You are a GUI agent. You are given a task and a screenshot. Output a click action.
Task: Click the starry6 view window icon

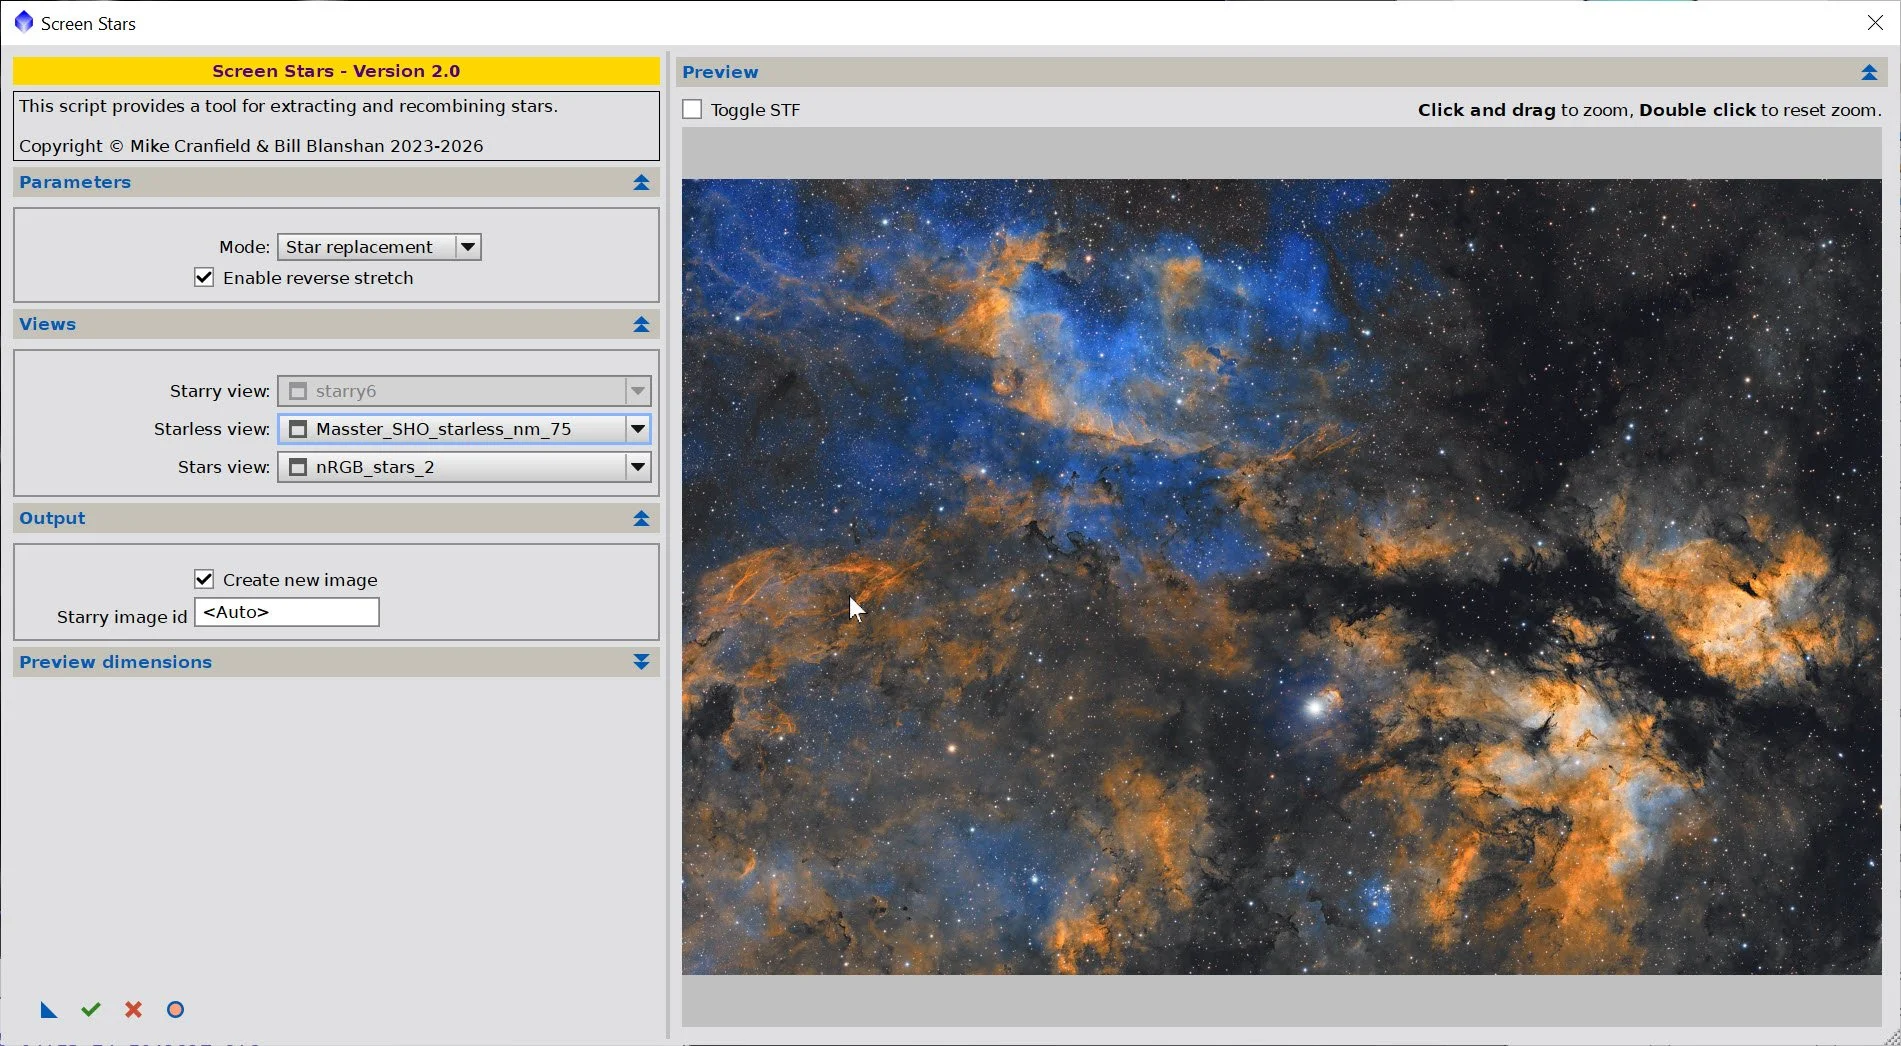(x=298, y=391)
